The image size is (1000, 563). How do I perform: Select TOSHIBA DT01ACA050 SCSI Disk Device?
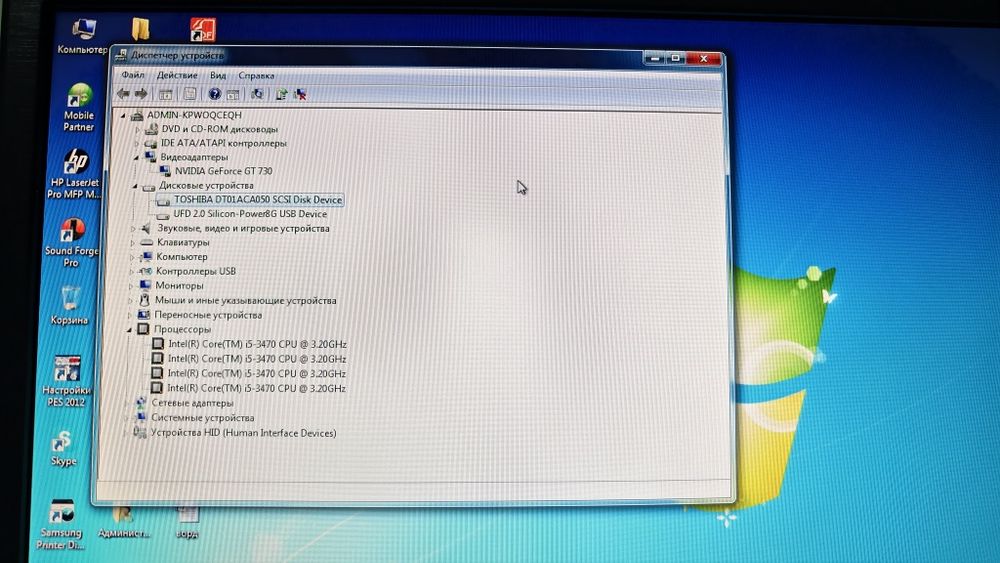(258, 200)
